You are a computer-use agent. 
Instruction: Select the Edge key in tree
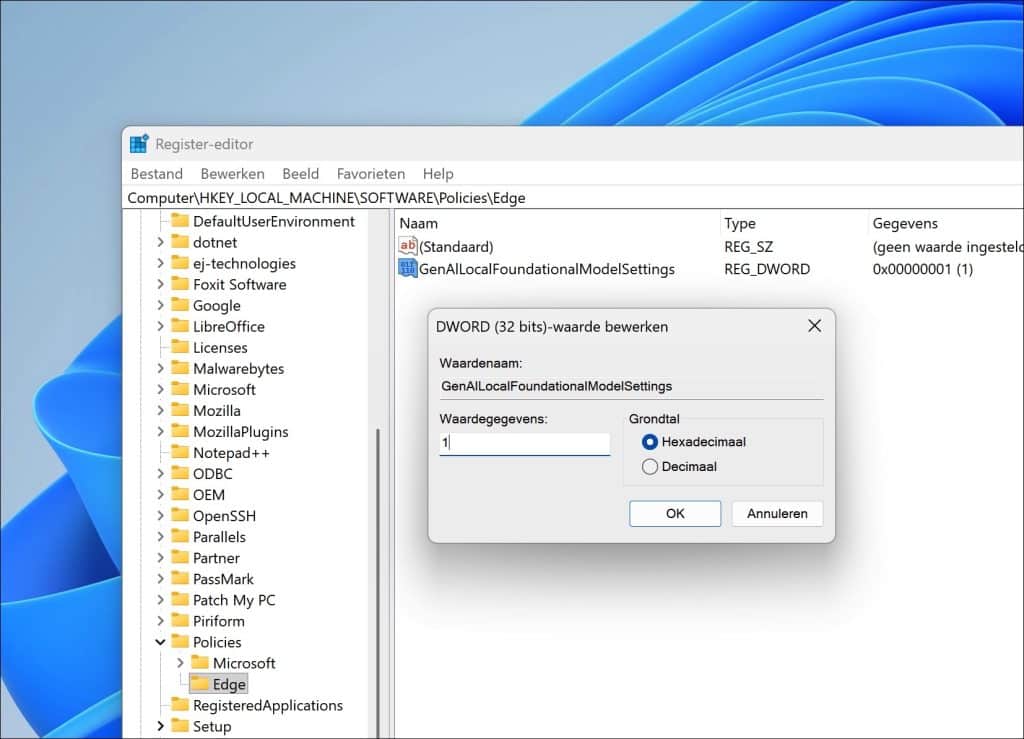(x=229, y=684)
